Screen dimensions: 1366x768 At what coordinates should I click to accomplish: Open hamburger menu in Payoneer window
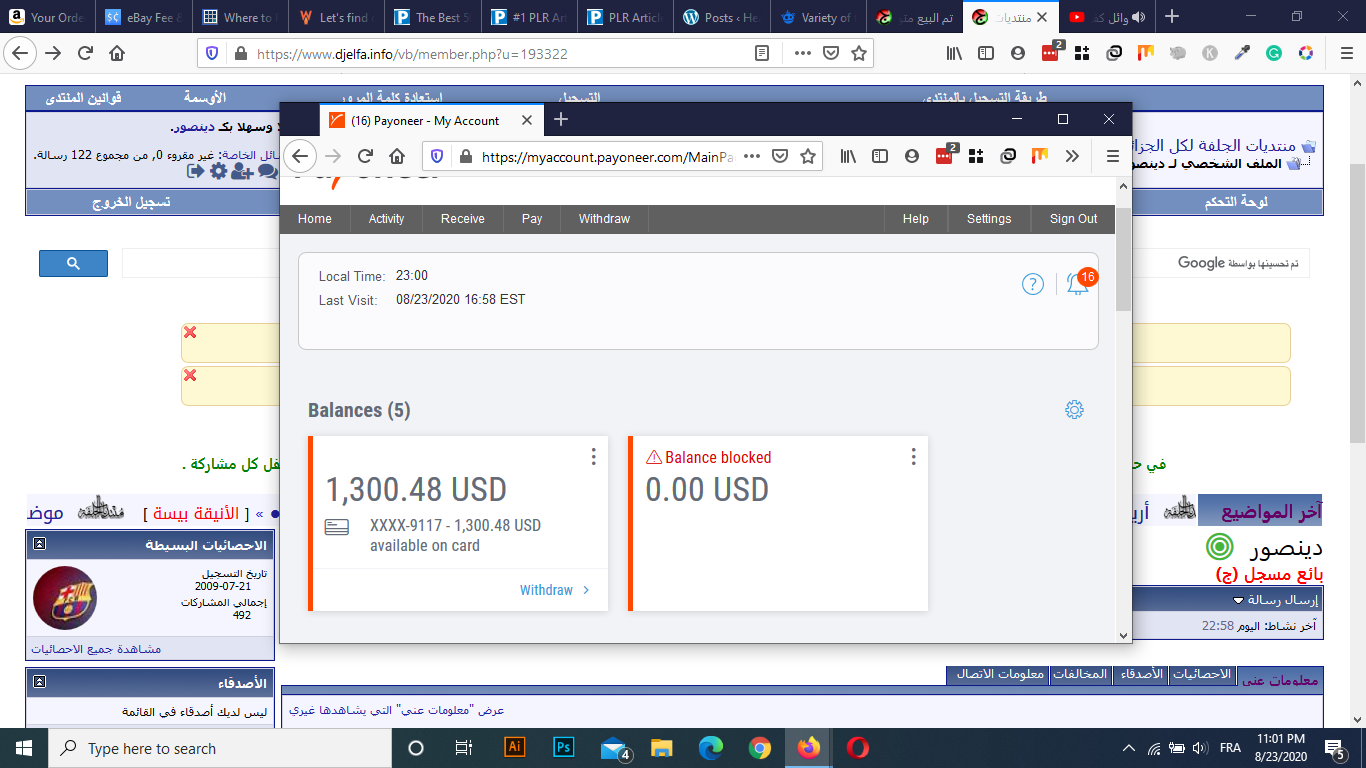point(1113,156)
